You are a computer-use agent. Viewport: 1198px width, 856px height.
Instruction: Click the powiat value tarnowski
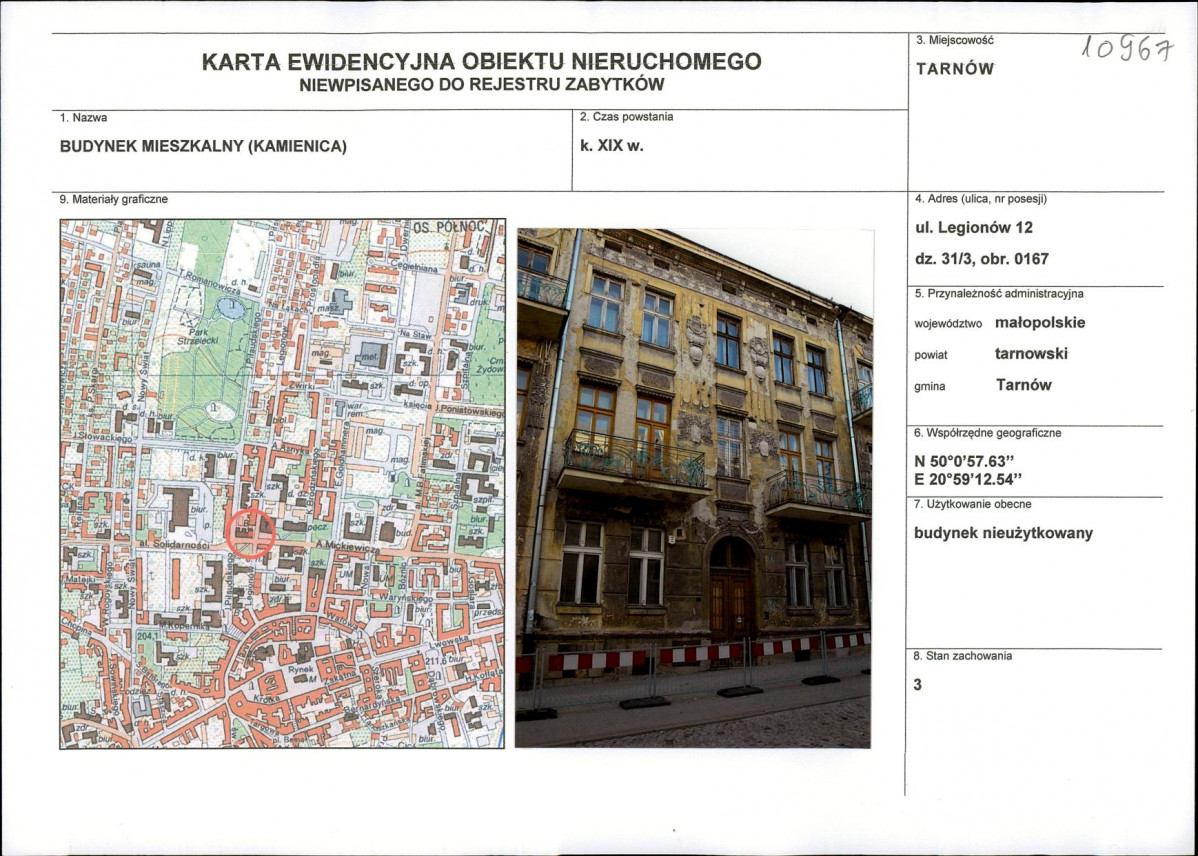point(1031,354)
